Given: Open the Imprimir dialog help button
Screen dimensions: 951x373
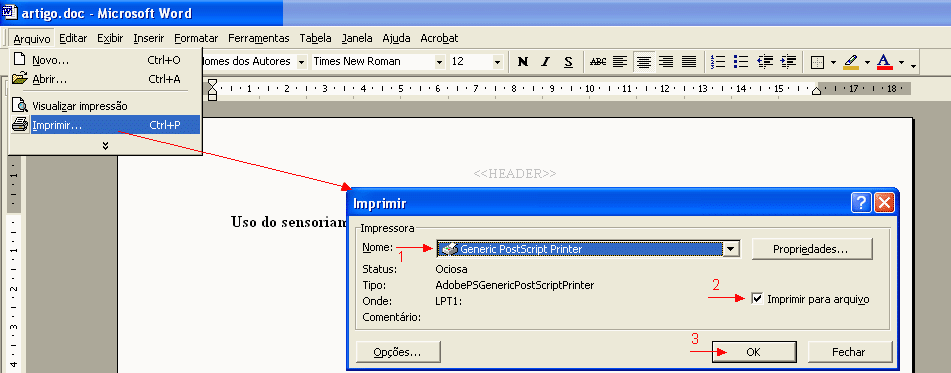Looking at the screenshot, I should click(861, 203).
